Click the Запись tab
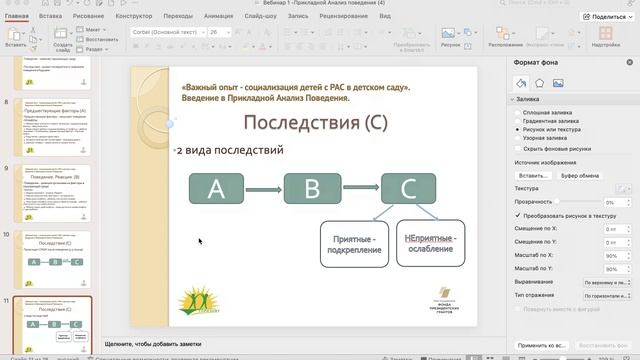Viewport: 640px width, 360px height. (298, 16)
